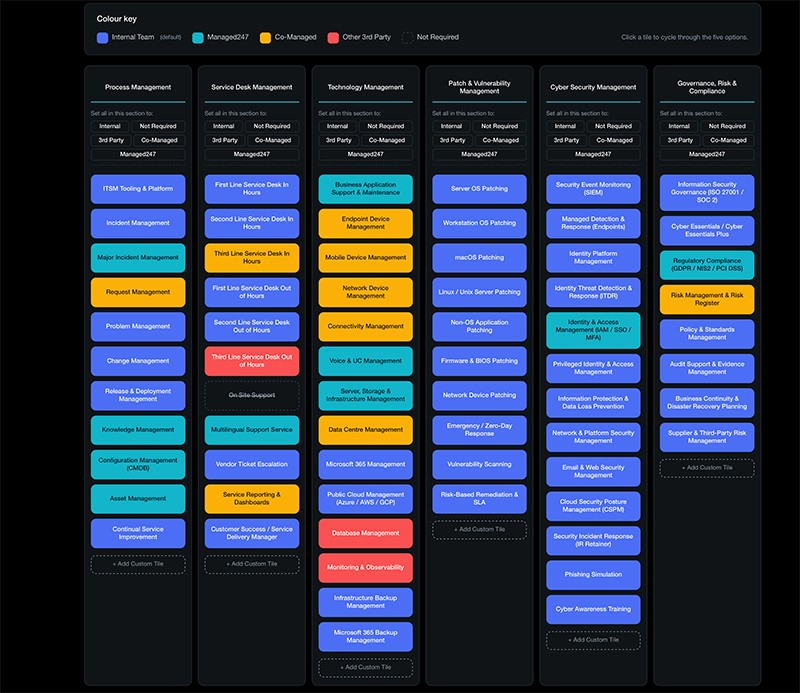Cycle the Server OS Patching tile
The height and width of the screenshot is (693, 800).
pos(479,189)
